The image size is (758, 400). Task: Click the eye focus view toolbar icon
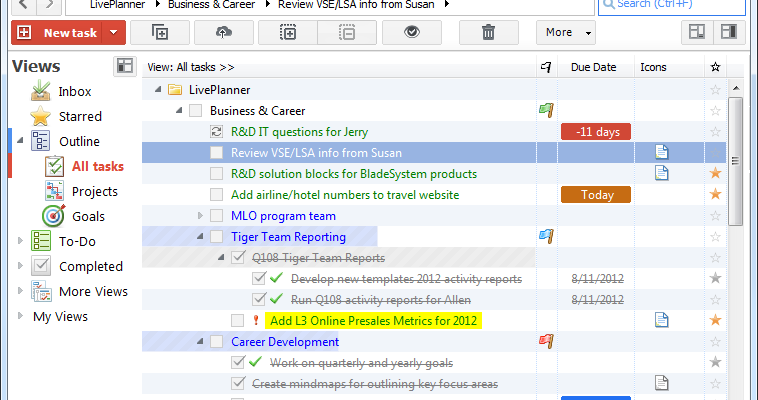[x=410, y=32]
